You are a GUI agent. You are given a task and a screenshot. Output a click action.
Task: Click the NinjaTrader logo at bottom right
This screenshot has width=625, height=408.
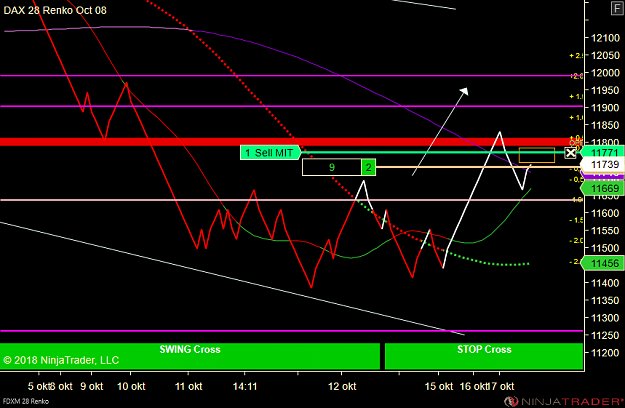coord(564,401)
